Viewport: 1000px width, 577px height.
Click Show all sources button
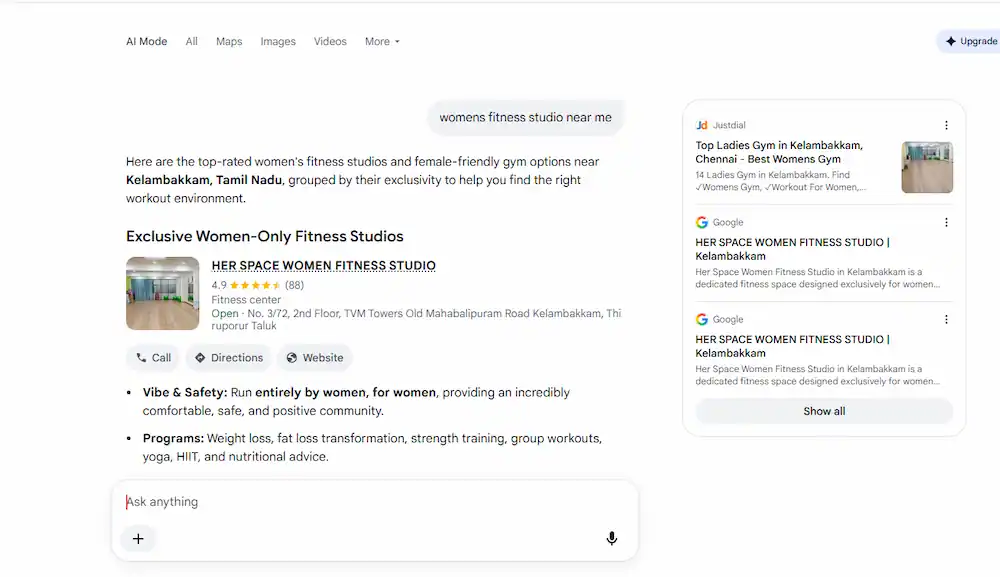click(x=824, y=411)
